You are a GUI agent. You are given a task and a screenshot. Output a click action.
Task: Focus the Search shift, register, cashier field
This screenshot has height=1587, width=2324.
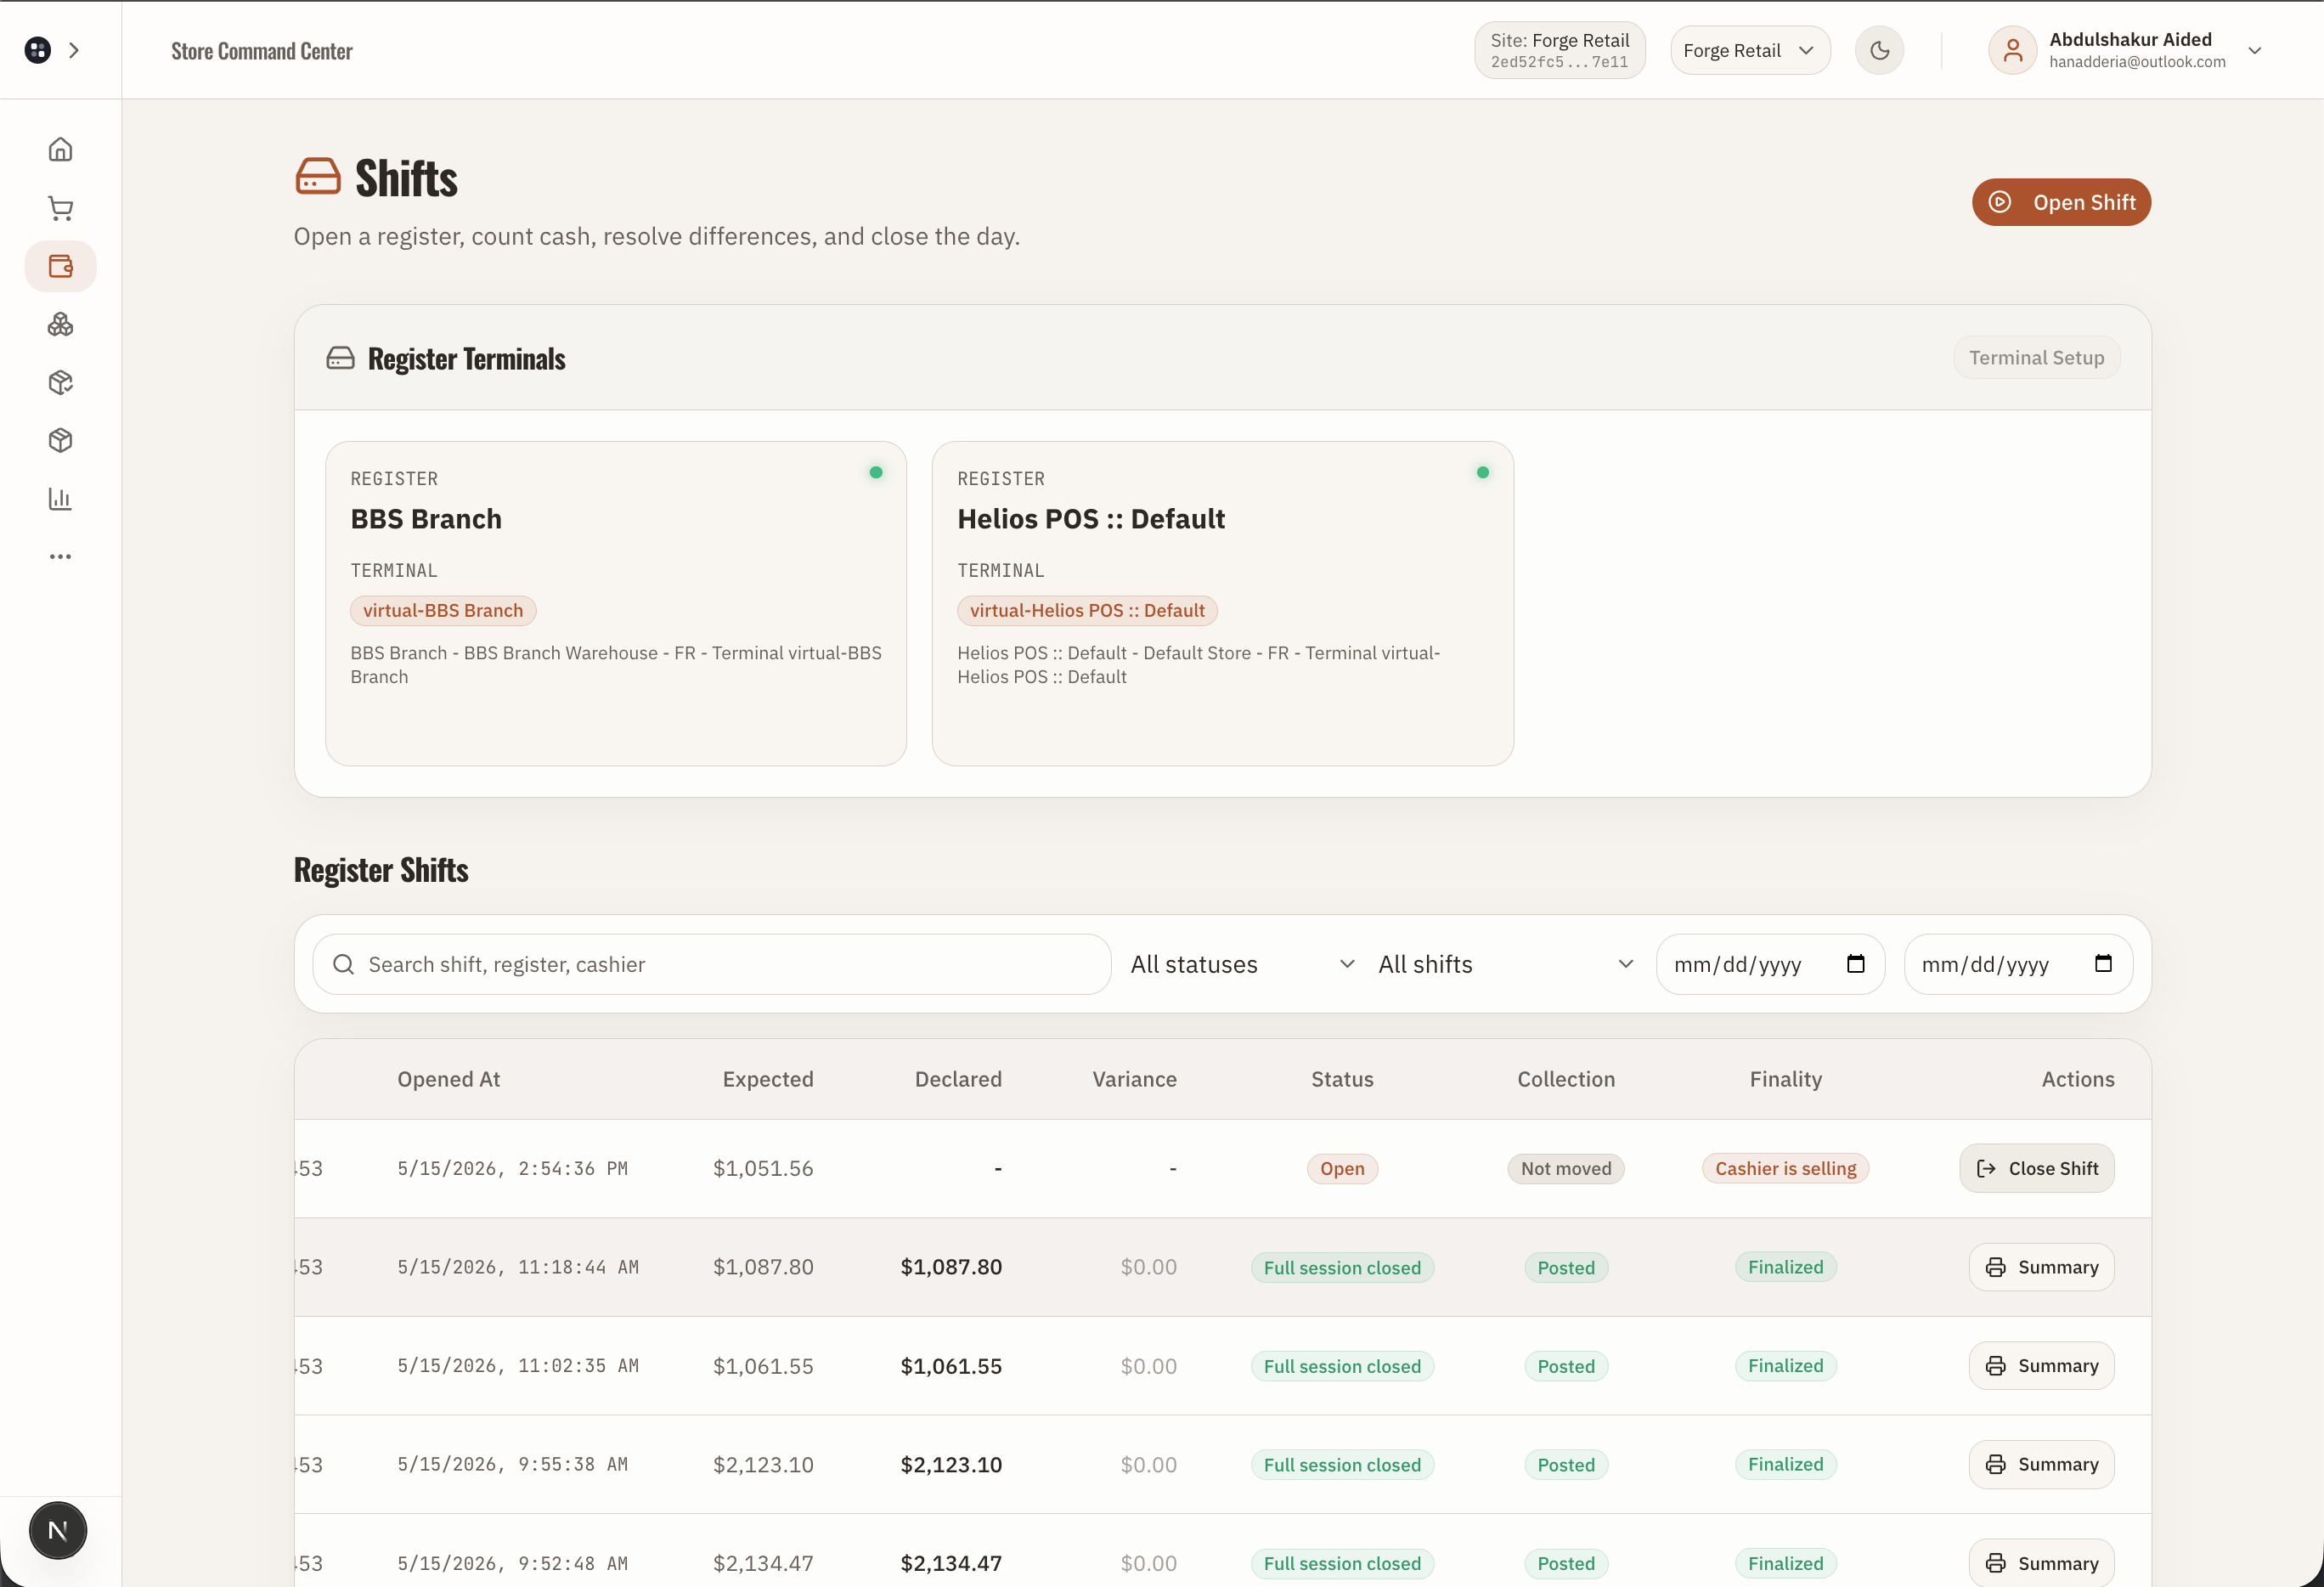(712, 964)
